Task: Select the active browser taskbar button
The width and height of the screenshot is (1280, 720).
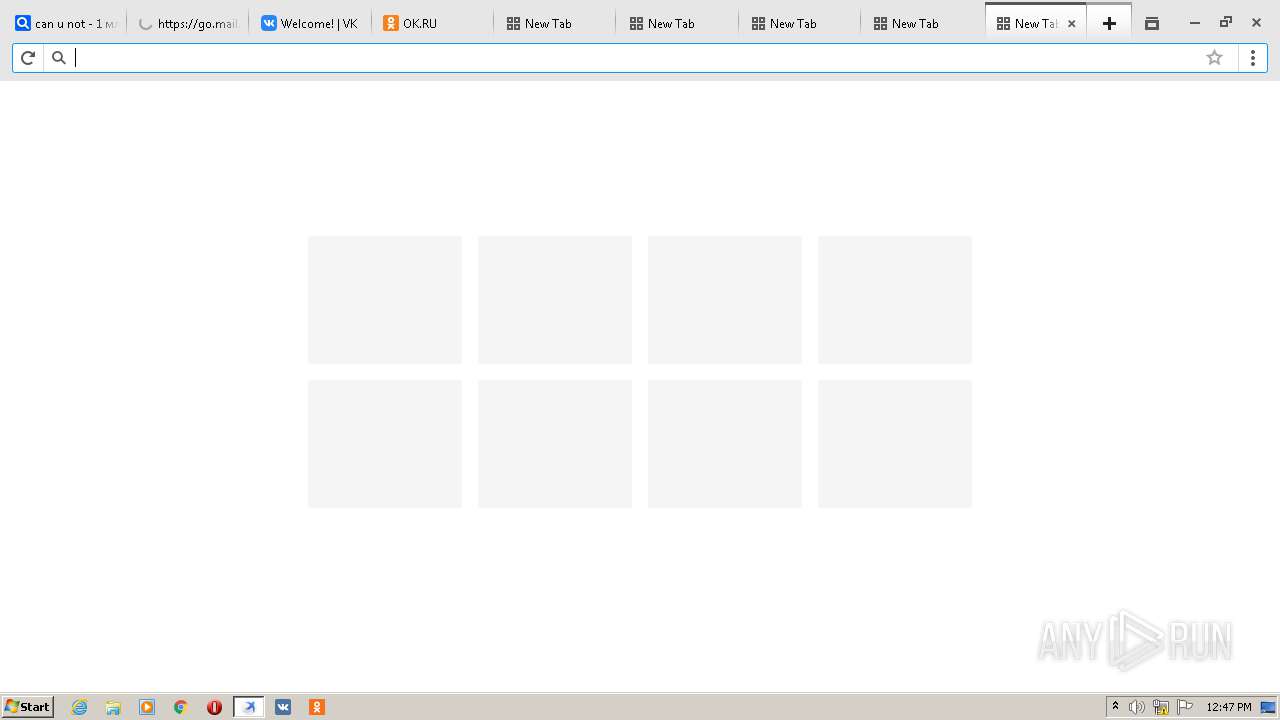Action: click(x=249, y=707)
